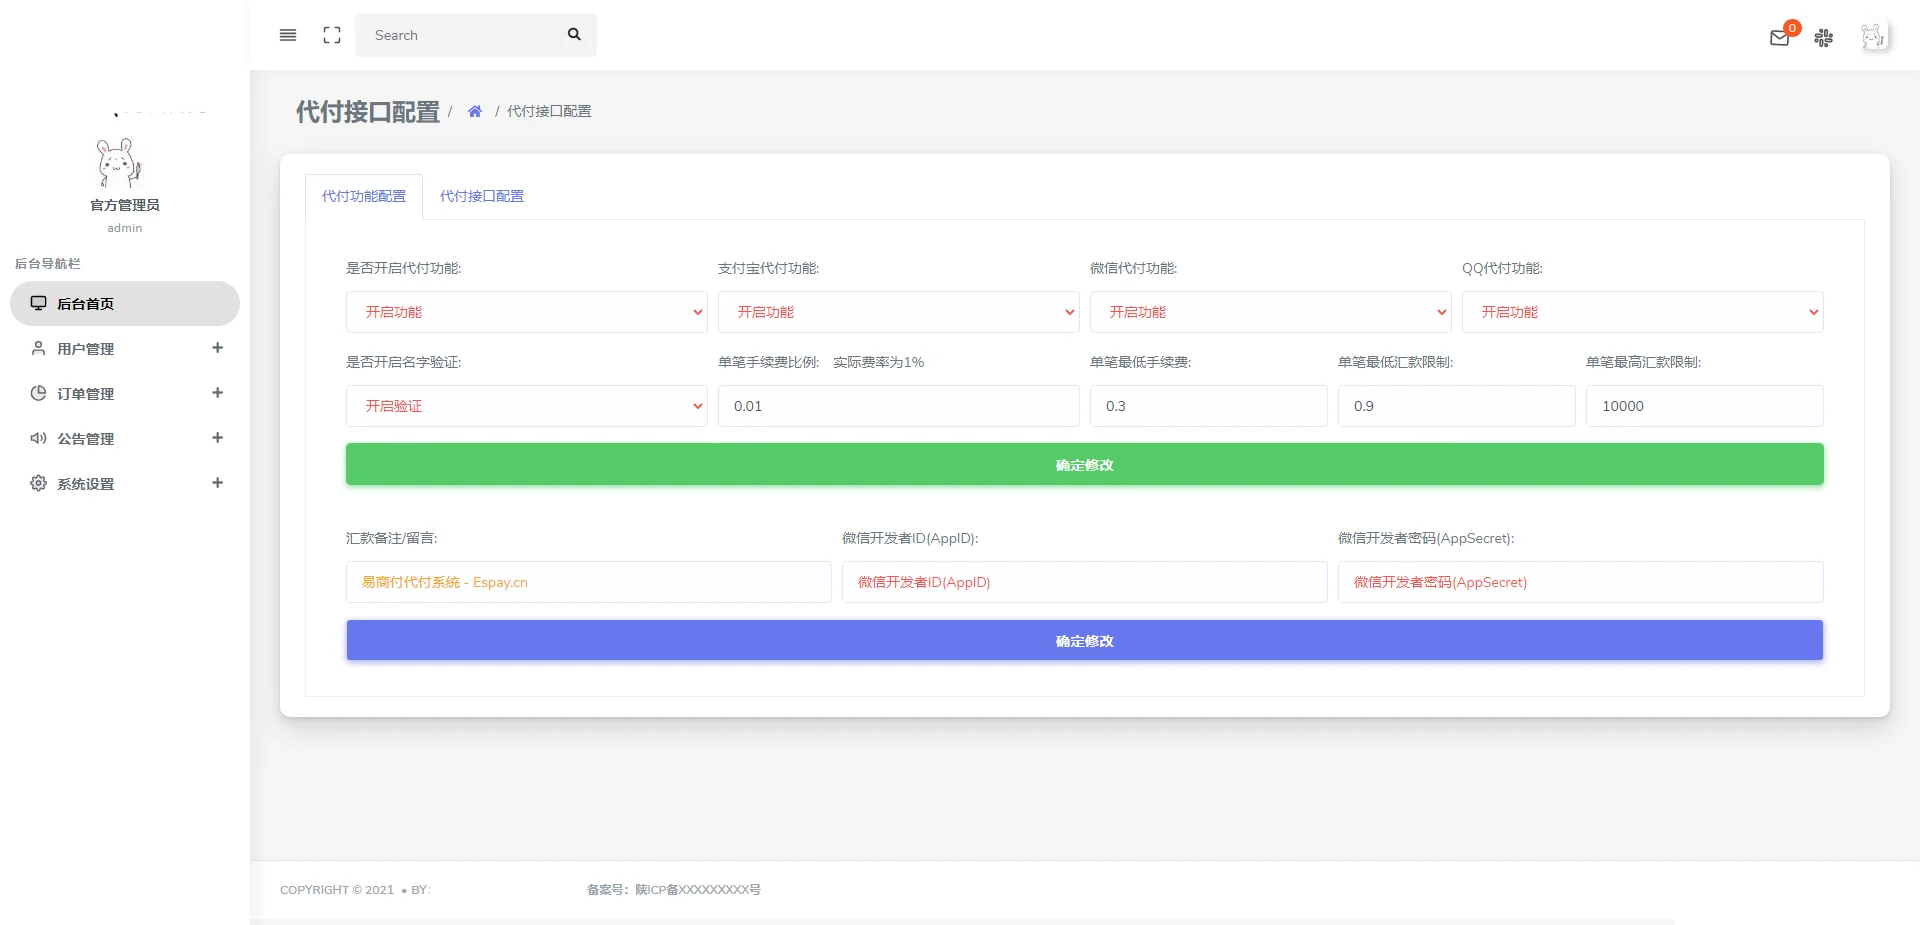Open the QQ代付功能 dropdown

coord(1643,312)
